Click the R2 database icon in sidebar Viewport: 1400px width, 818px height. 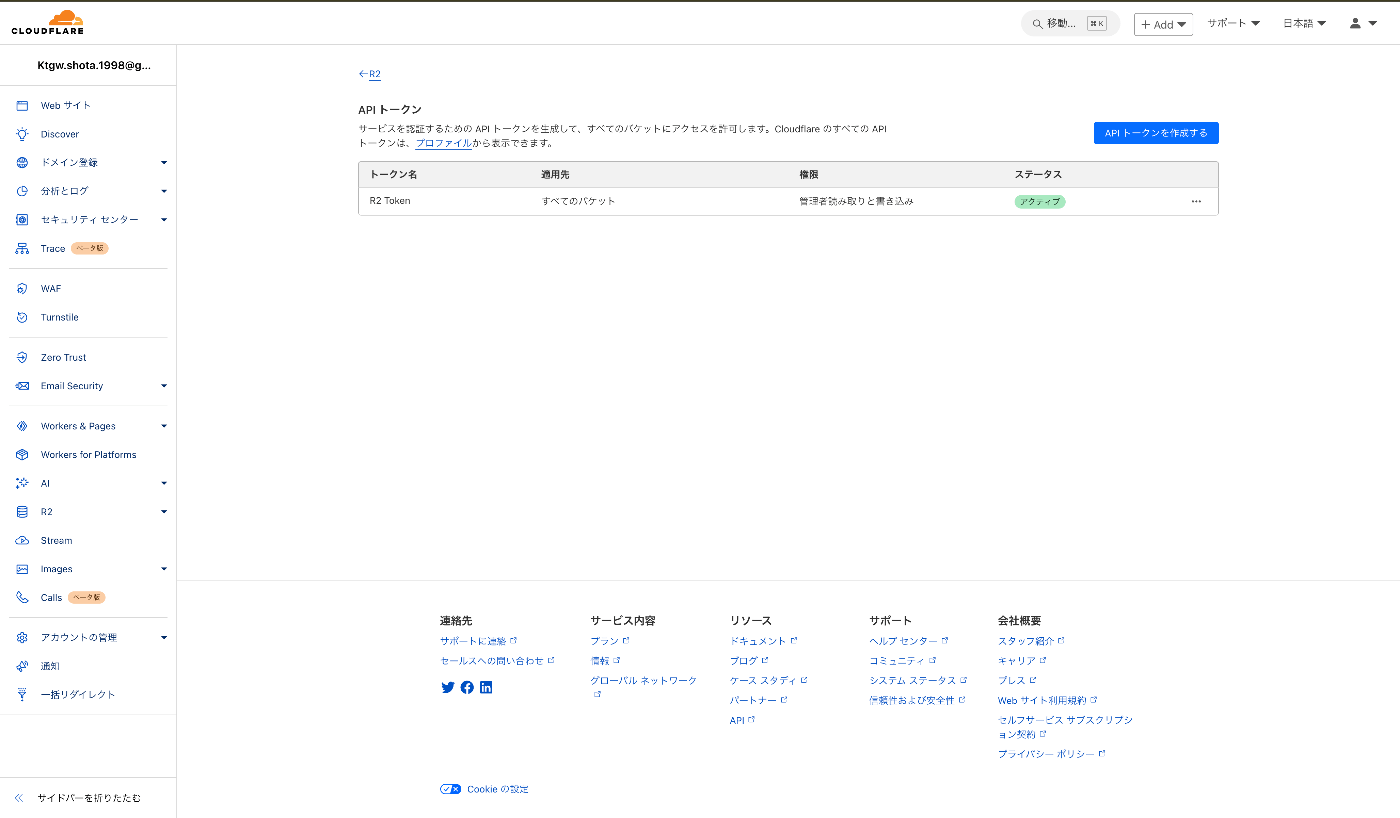22,512
